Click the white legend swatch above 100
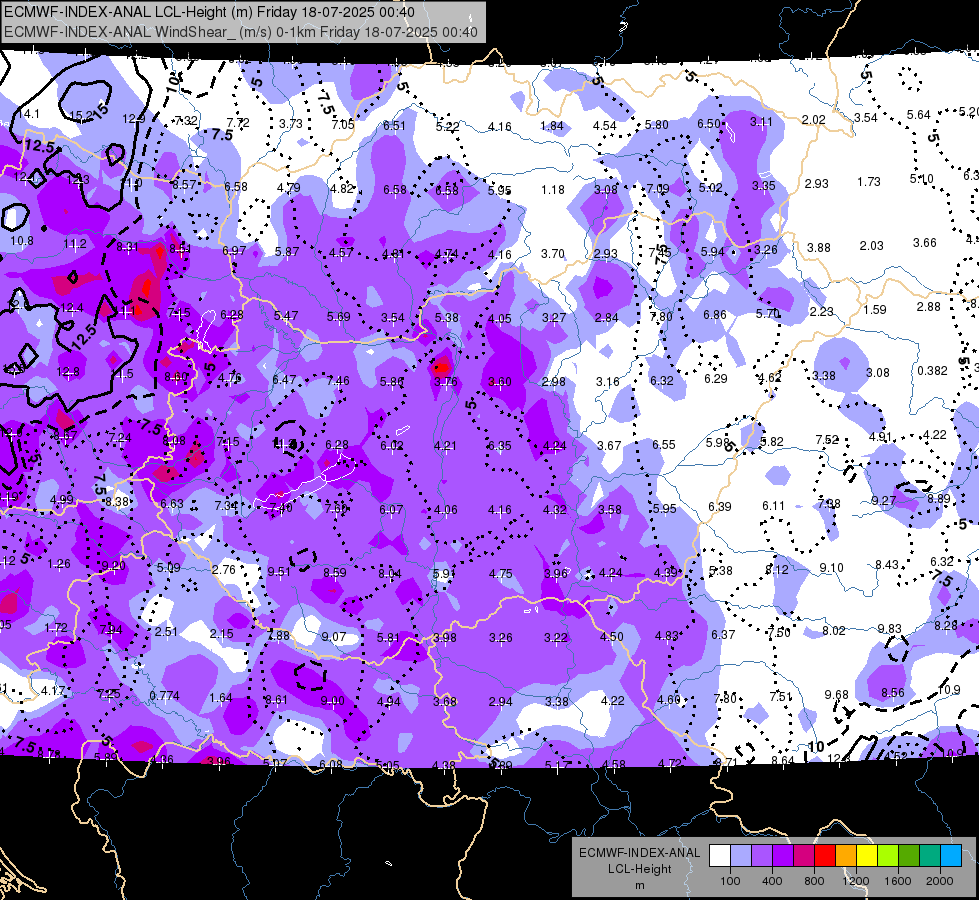979x900 pixels. tap(720, 856)
